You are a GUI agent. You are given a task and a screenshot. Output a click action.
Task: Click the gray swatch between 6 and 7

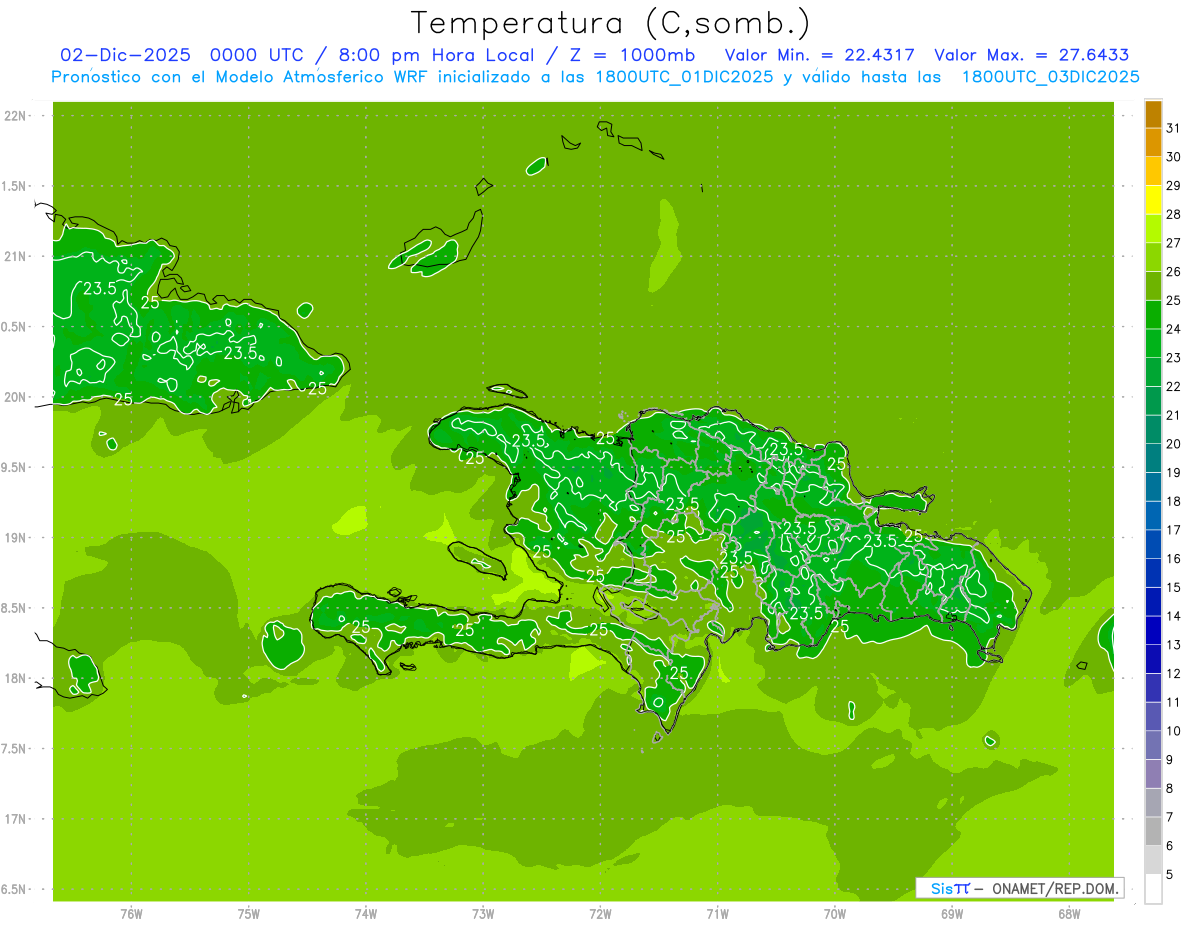pyautogui.click(x=1153, y=831)
